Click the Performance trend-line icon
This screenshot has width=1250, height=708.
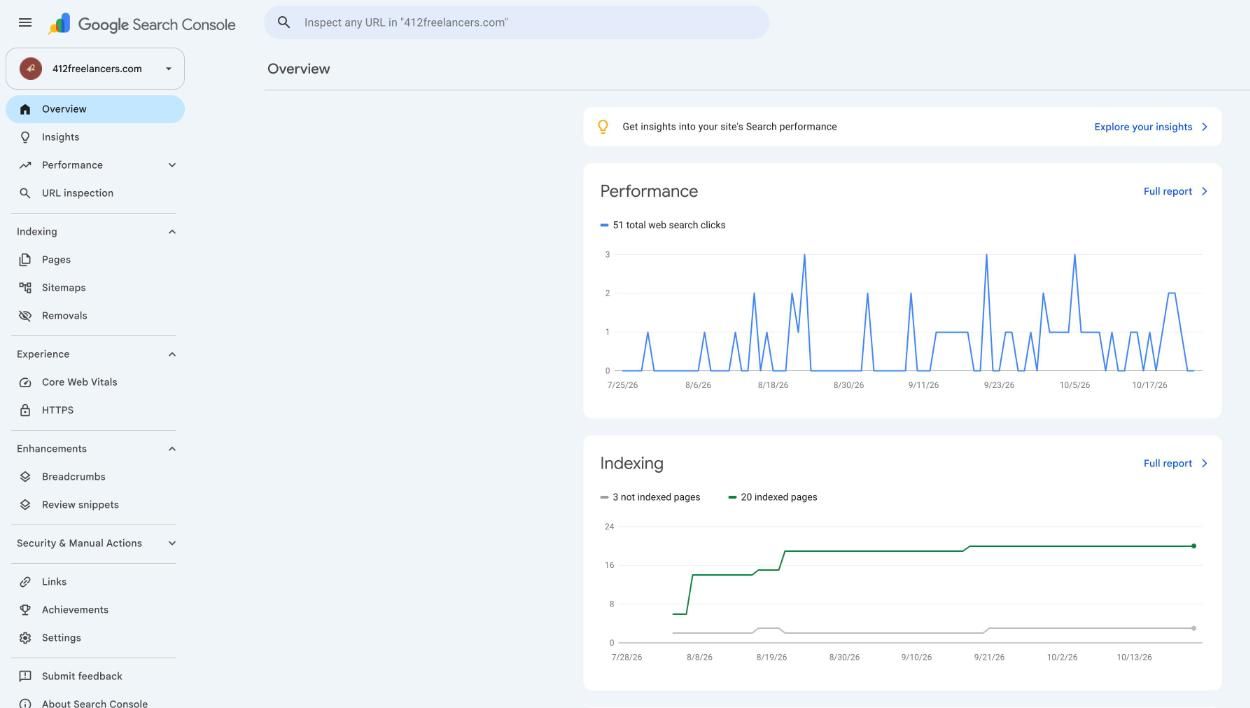(x=25, y=165)
